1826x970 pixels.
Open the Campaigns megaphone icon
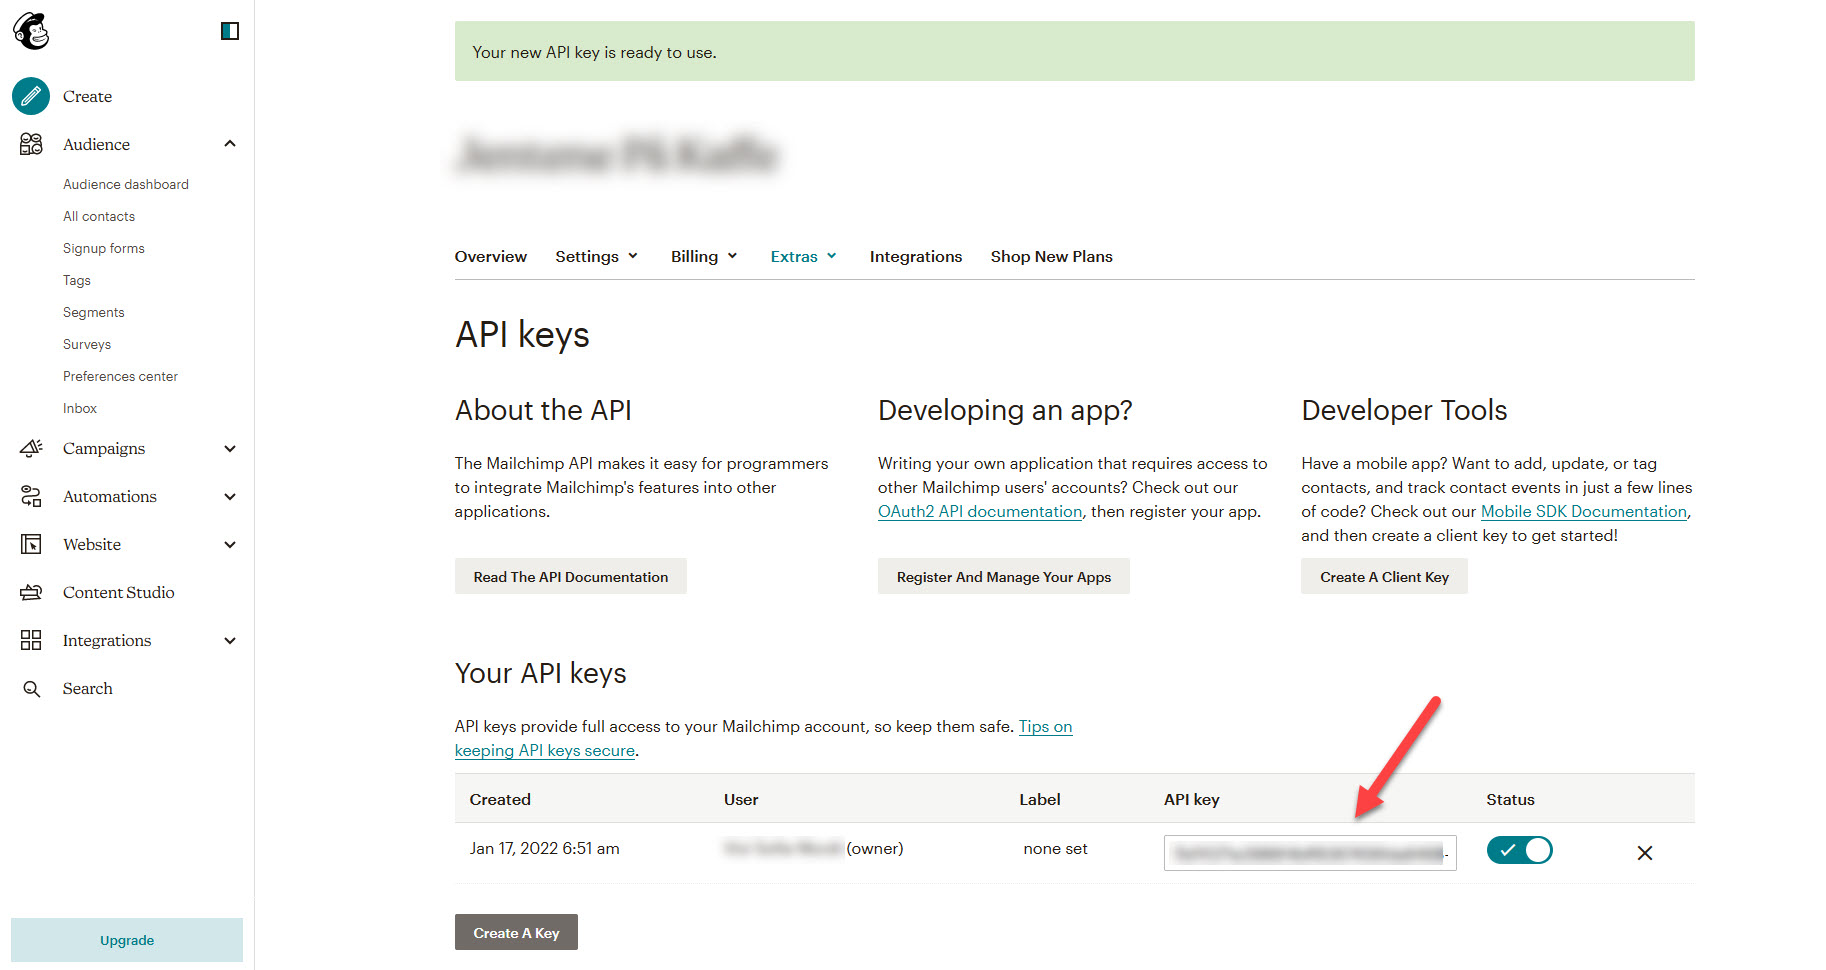click(31, 448)
